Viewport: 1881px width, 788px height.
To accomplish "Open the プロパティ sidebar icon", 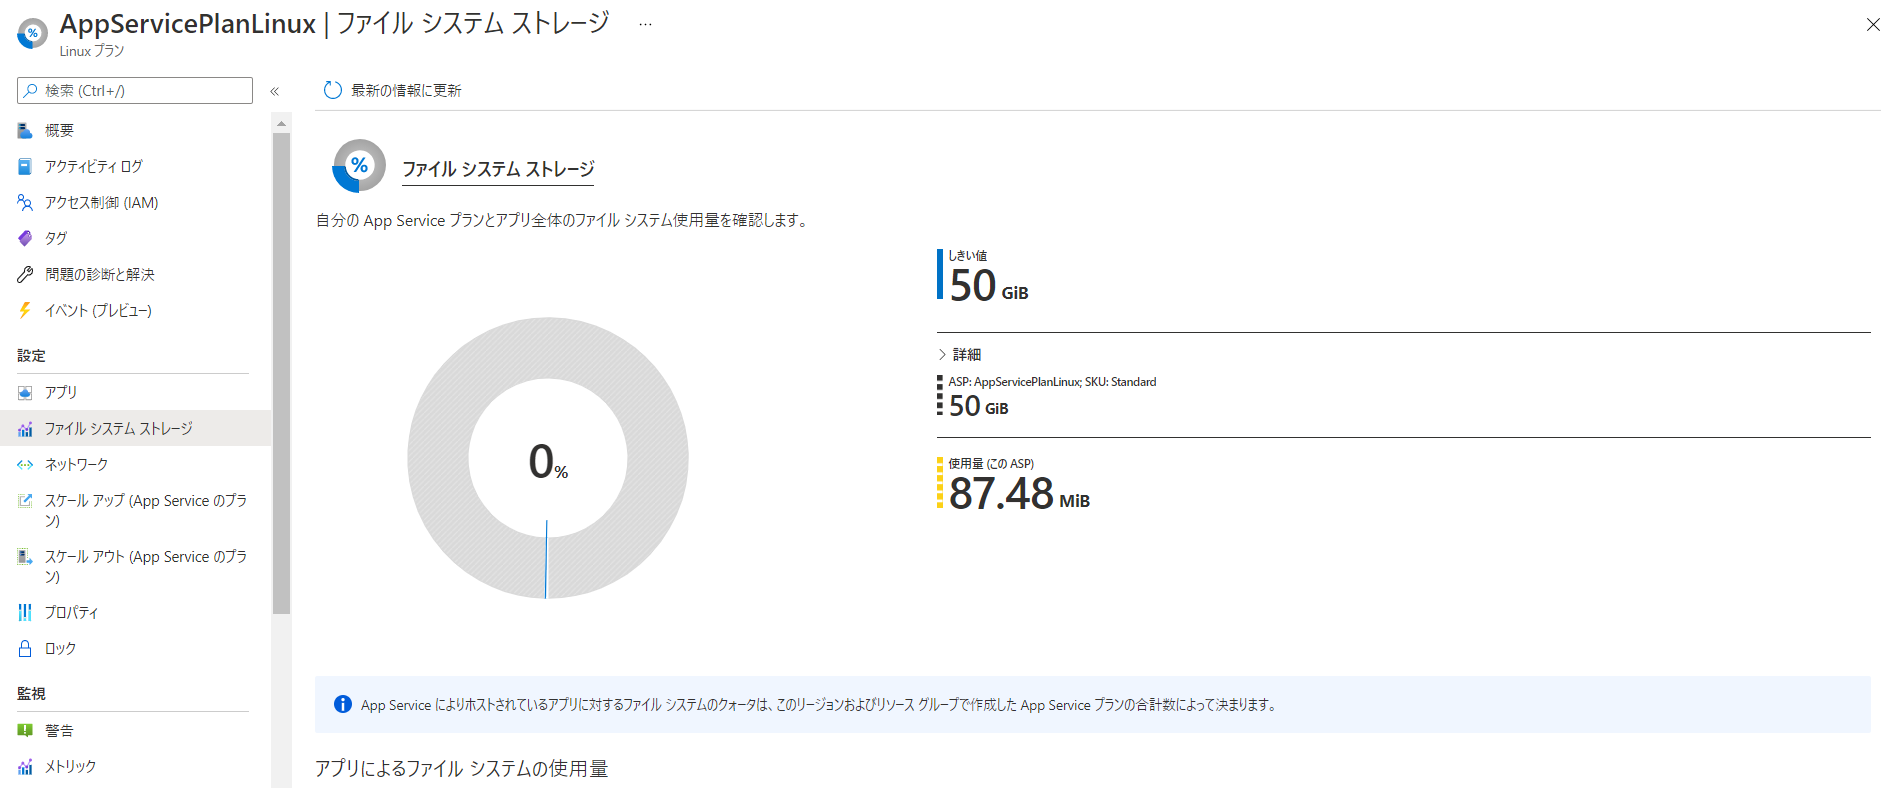I will pyautogui.click(x=25, y=612).
